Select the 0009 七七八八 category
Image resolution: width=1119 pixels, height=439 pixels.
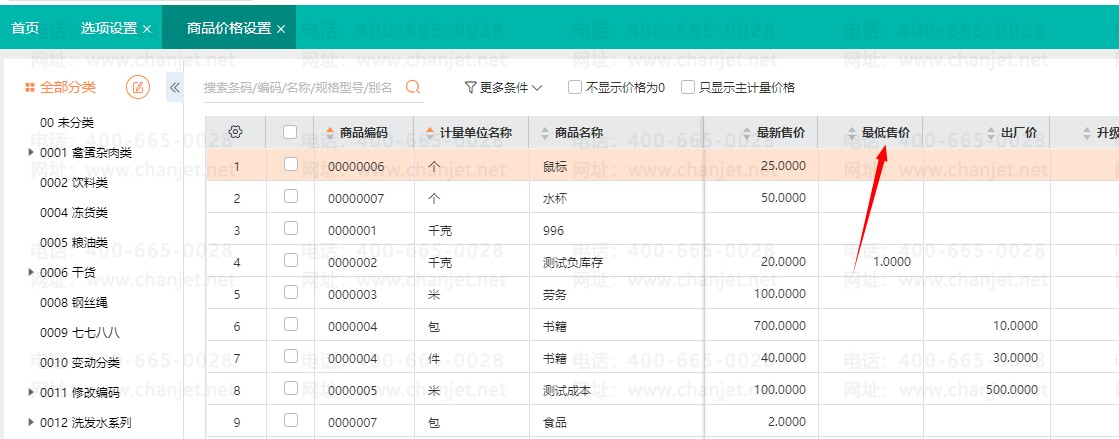pyautogui.click(x=80, y=333)
